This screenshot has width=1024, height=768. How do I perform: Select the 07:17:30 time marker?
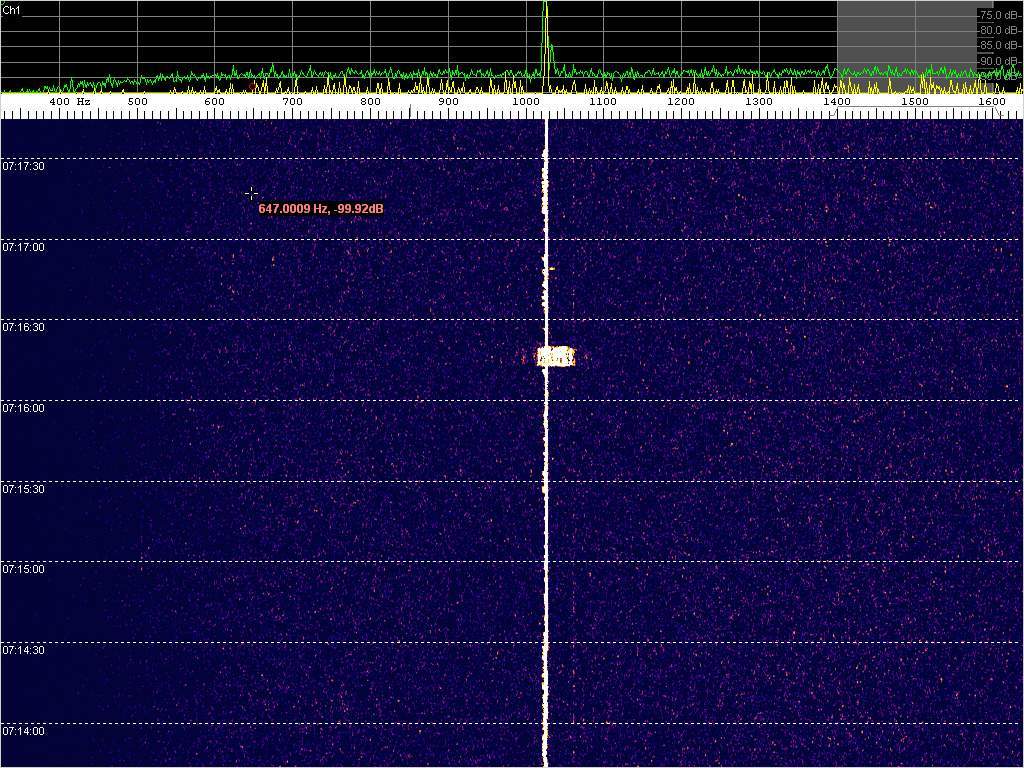click(23, 167)
